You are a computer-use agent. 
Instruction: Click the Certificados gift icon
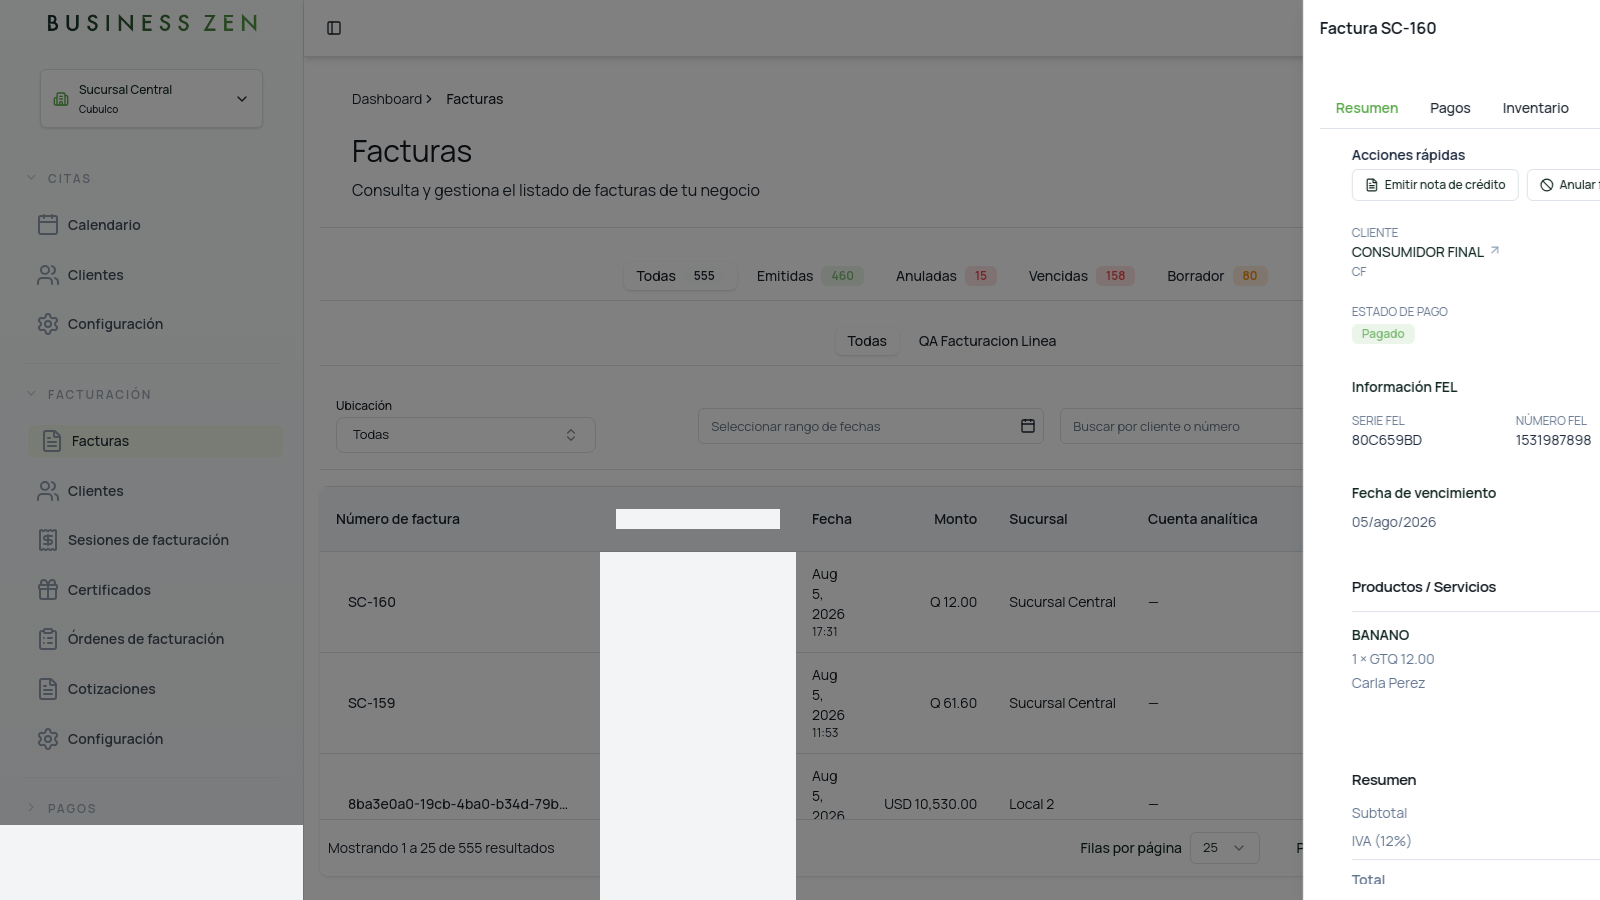point(48,590)
